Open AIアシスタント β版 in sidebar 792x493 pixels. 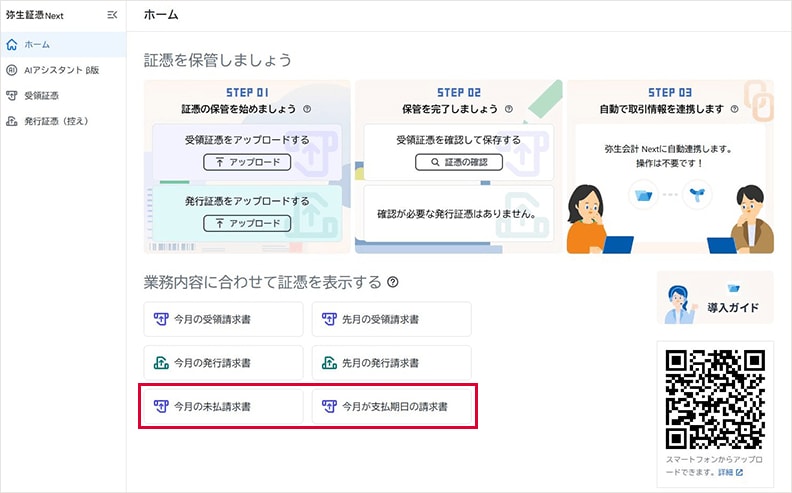click(x=57, y=71)
